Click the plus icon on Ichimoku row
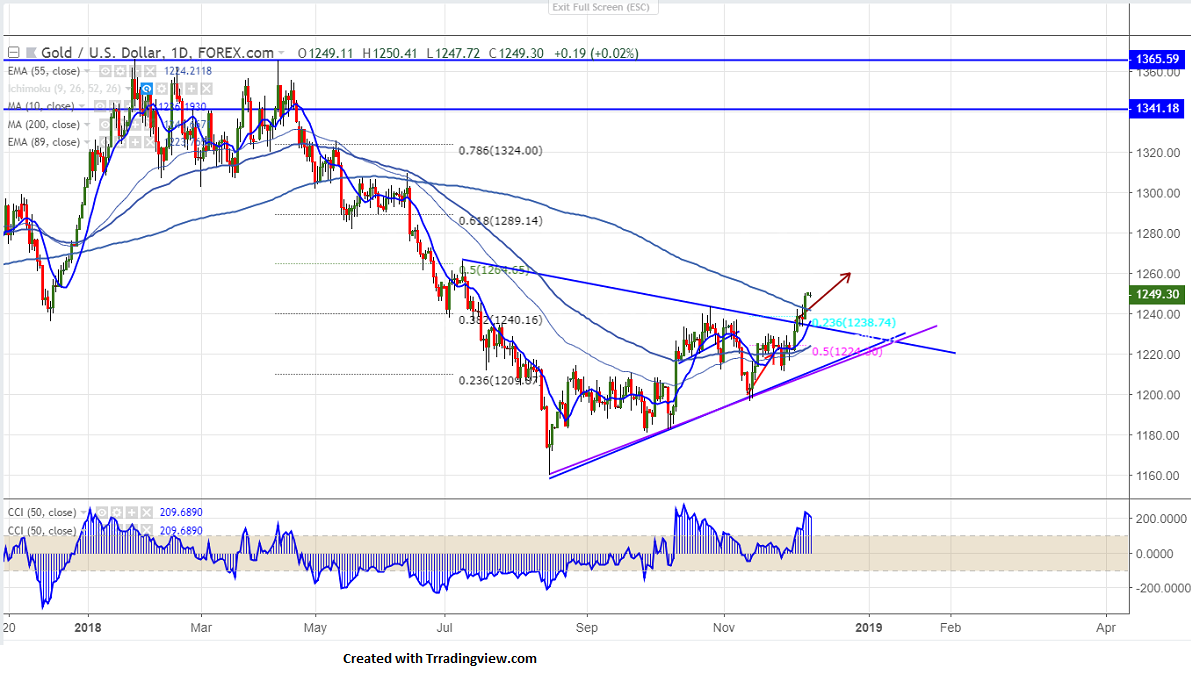The width and height of the screenshot is (1191, 680). (191, 89)
